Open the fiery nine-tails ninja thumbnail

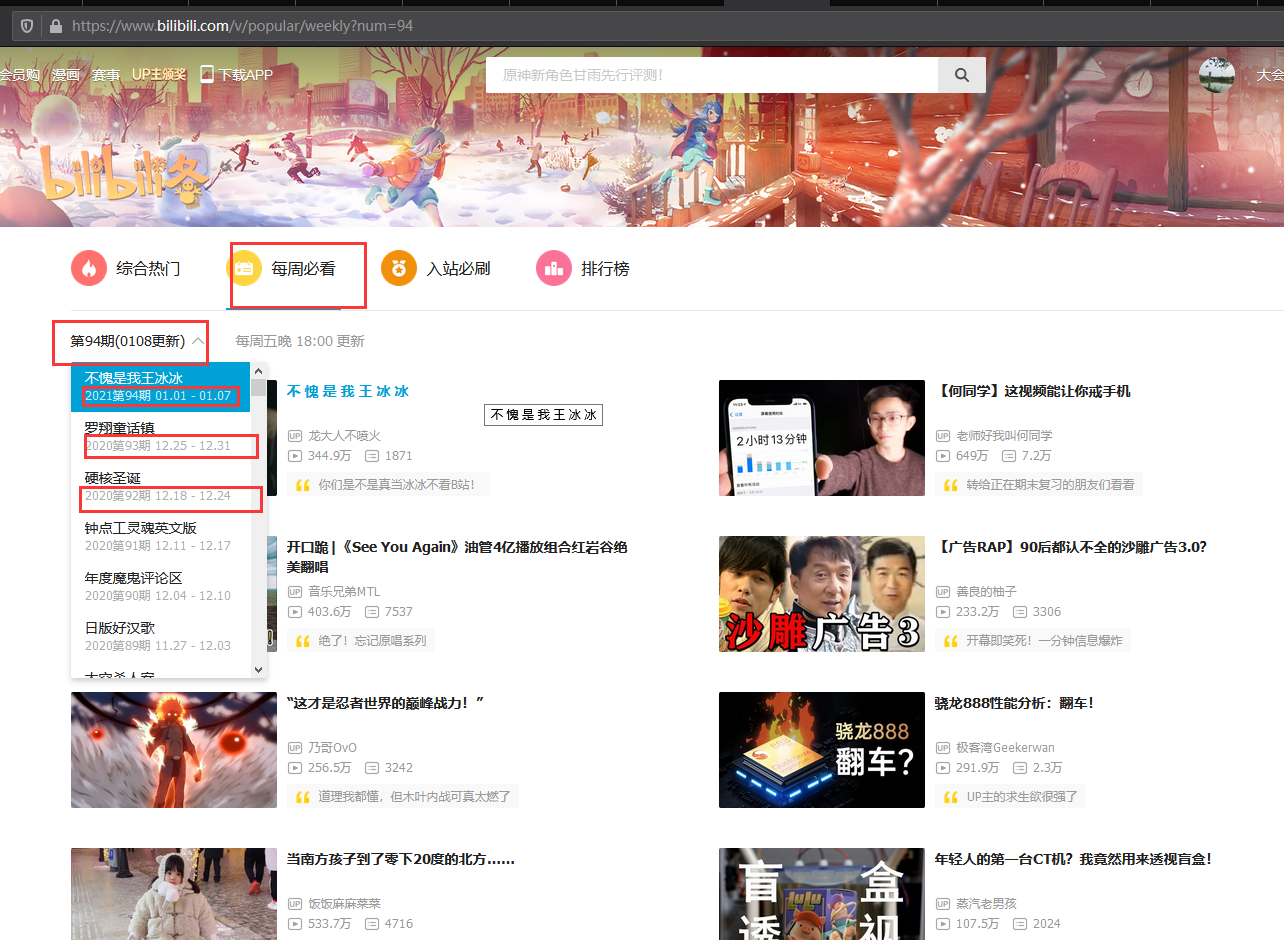tap(174, 750)
